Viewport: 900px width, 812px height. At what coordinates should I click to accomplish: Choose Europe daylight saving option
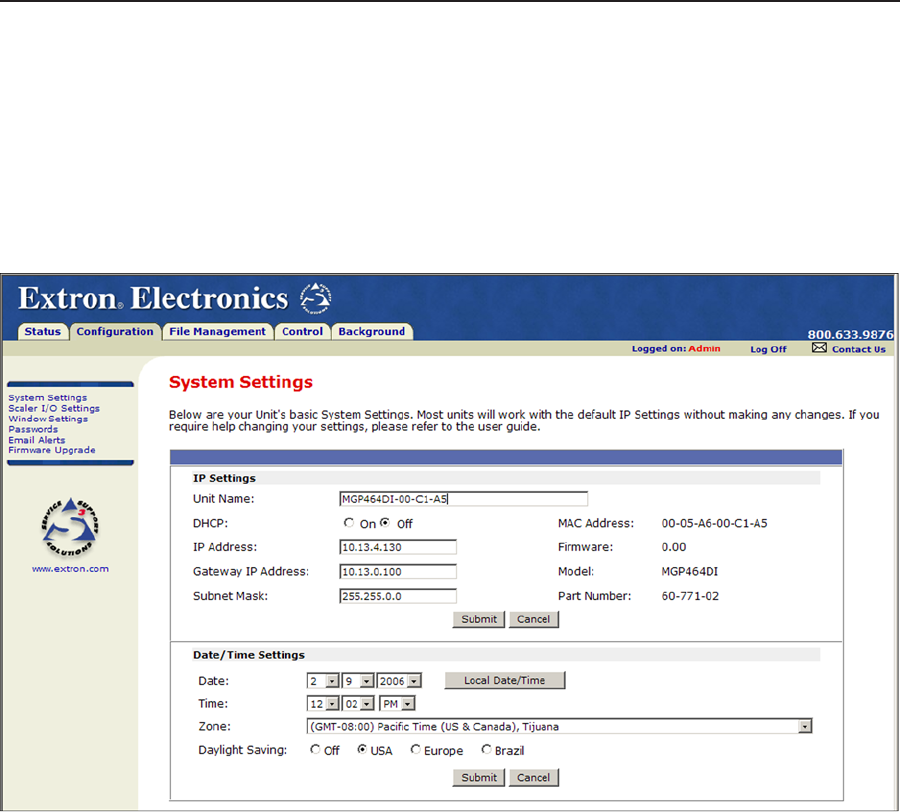416,749
